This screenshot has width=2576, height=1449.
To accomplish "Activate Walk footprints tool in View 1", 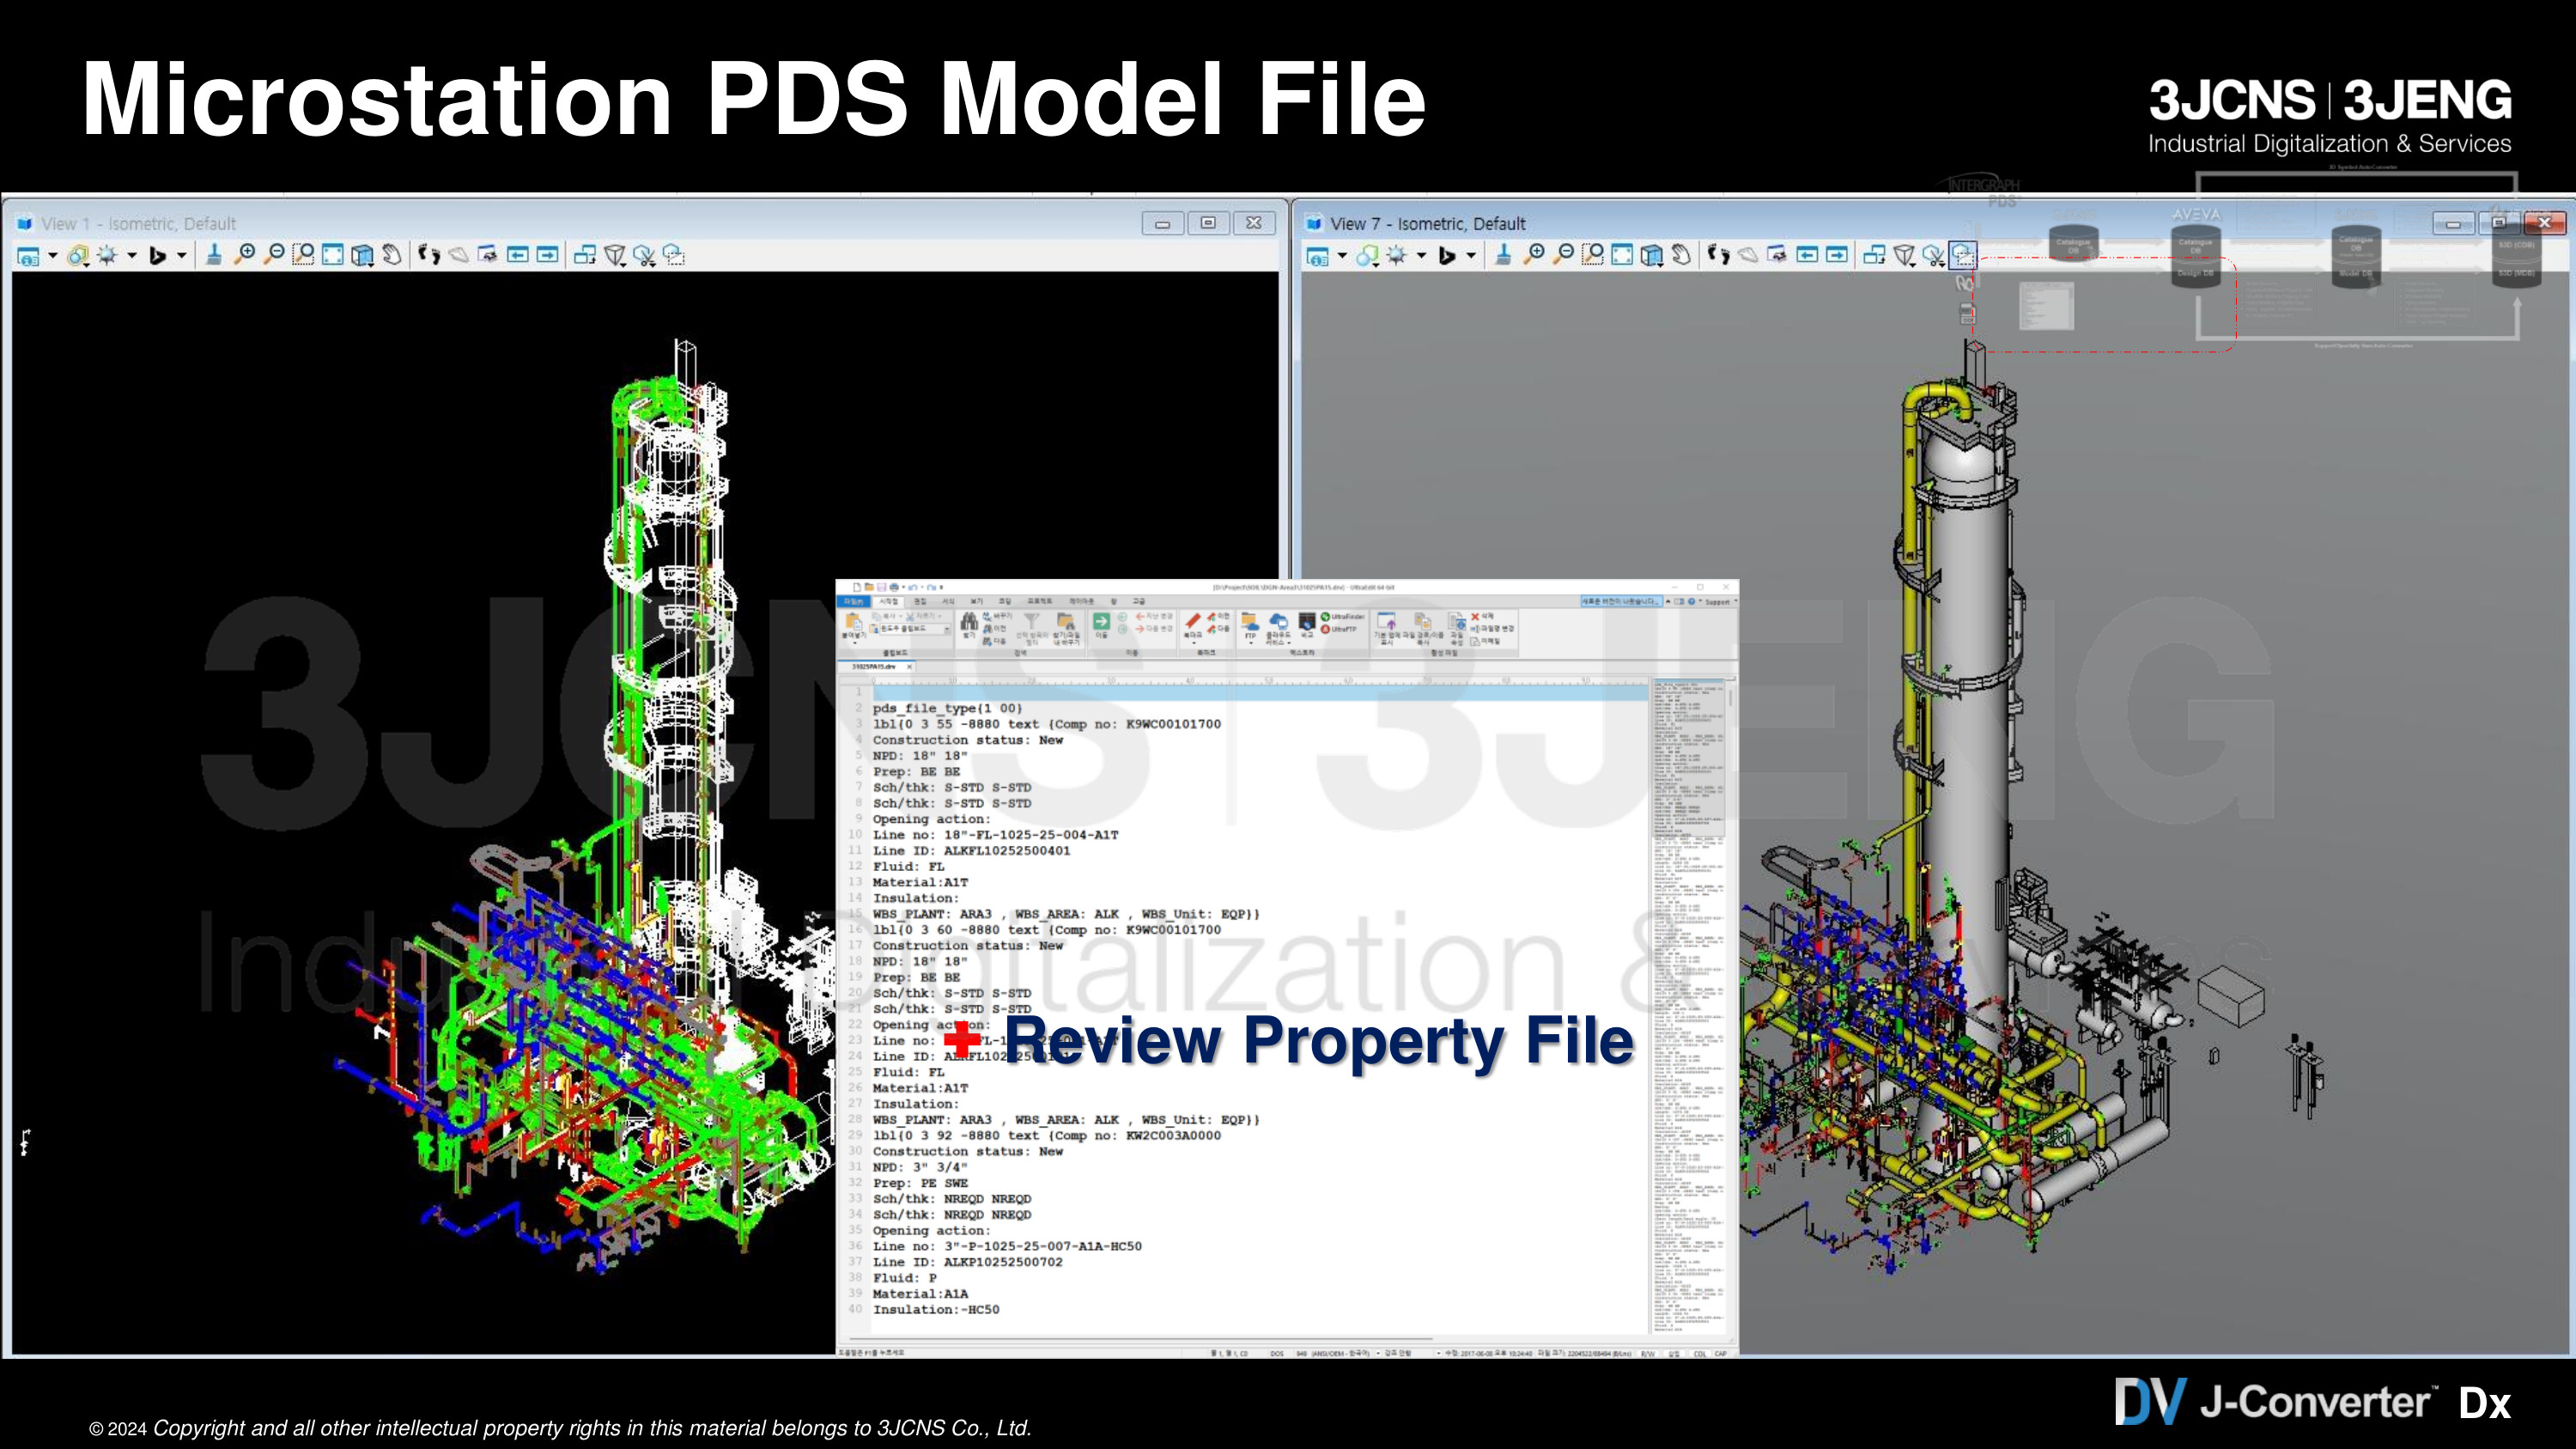I will 429,256.
